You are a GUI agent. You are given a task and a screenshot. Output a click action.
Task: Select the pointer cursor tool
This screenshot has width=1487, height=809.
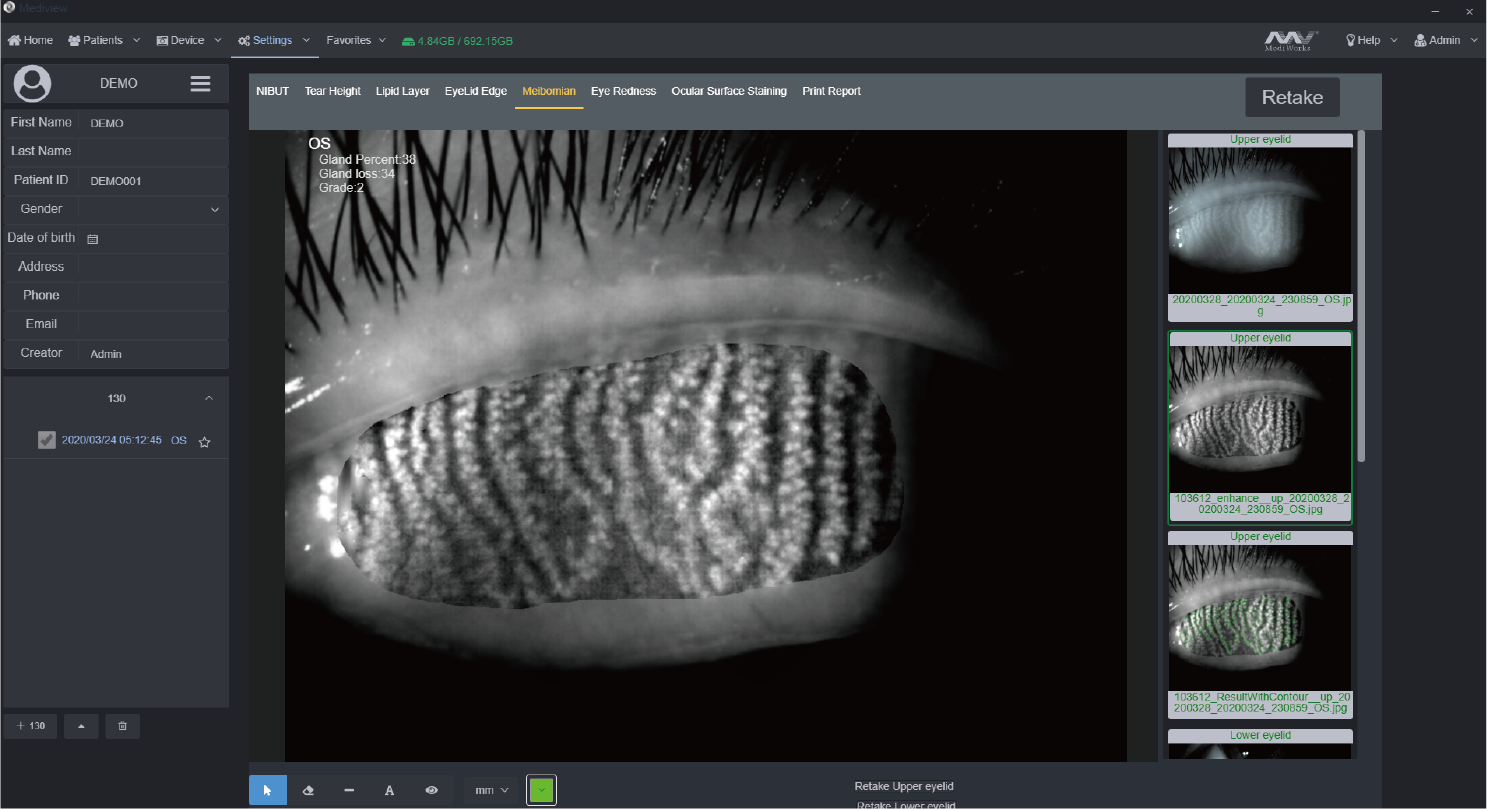click(x=267, y=790)
